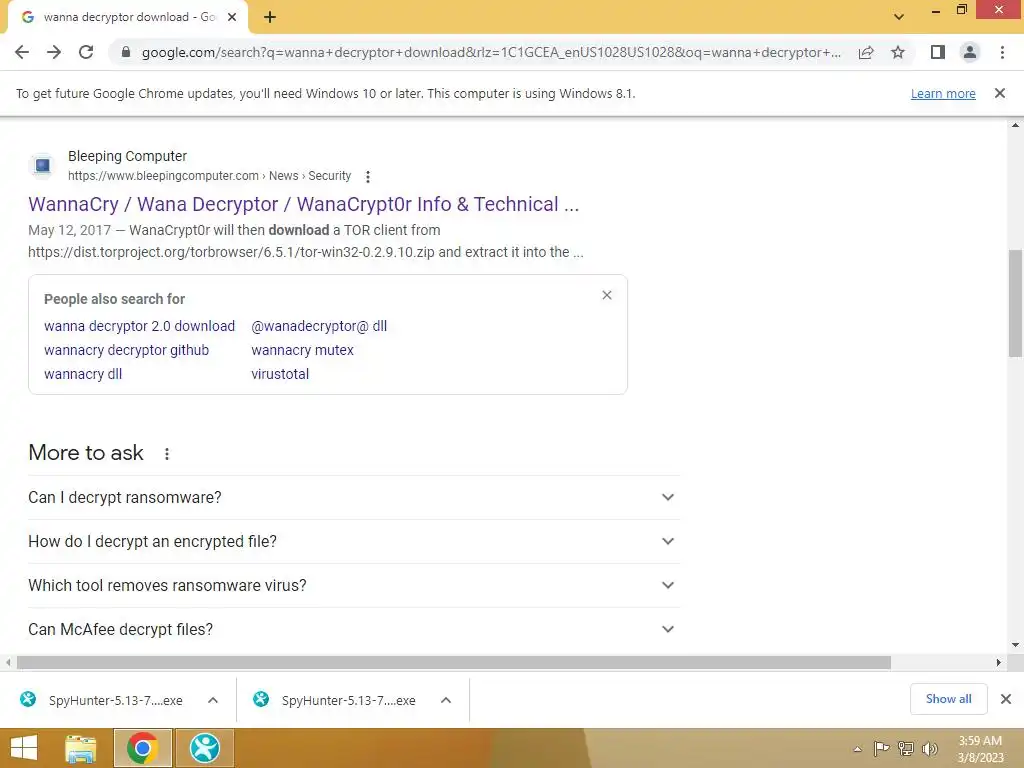Focus the address bar URL field

tap(491, 52)
